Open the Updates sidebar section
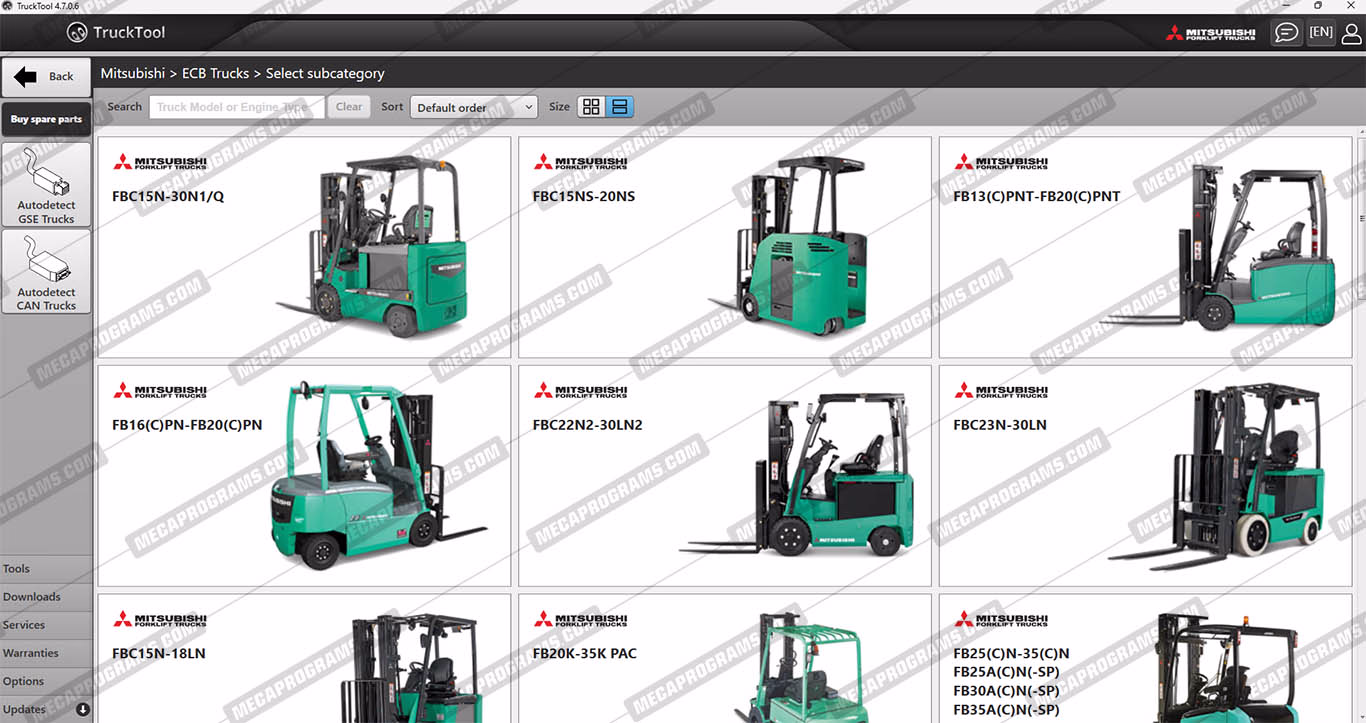 tap(46, 709)
